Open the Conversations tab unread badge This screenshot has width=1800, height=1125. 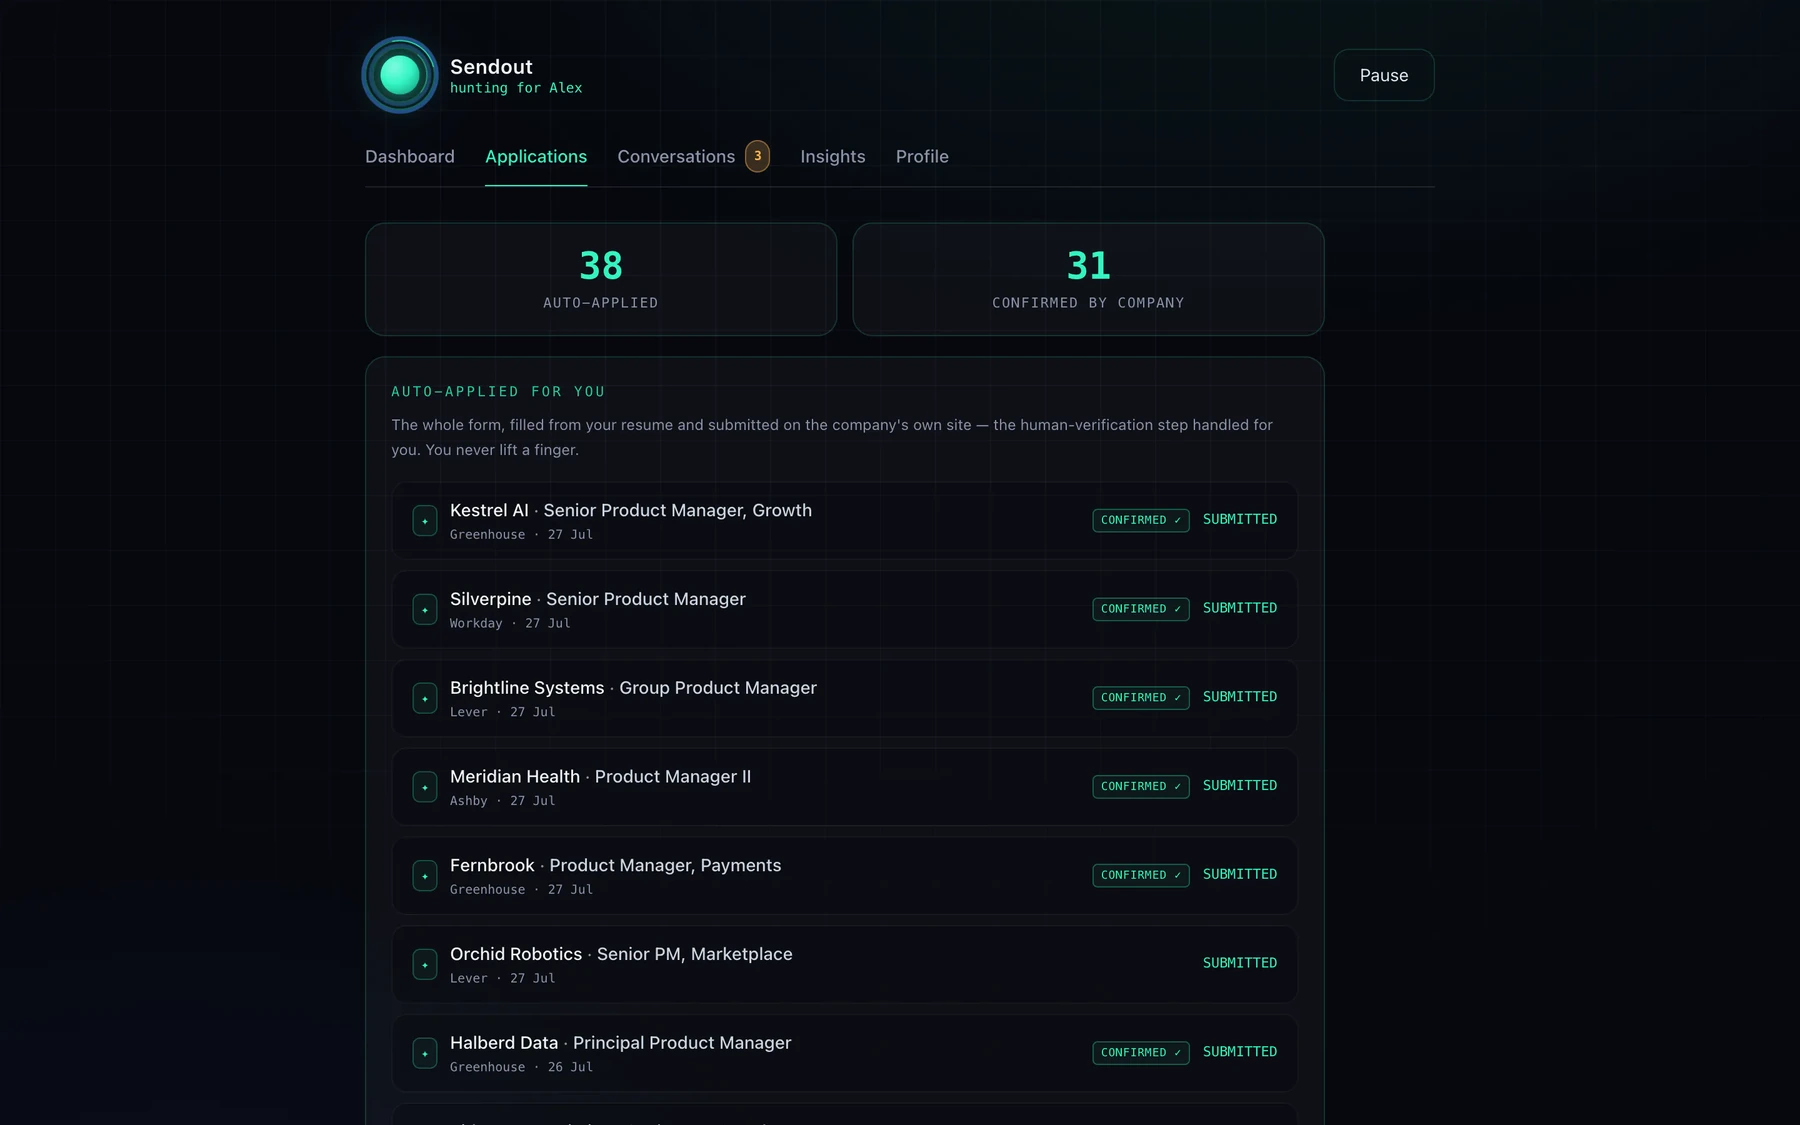758,156
